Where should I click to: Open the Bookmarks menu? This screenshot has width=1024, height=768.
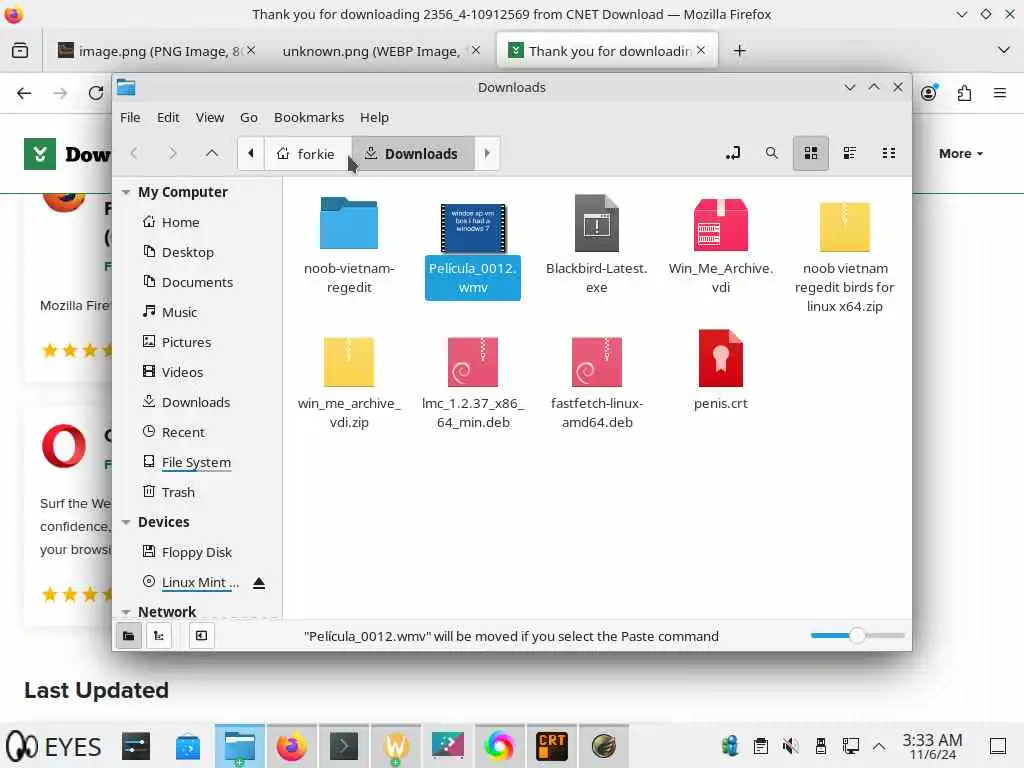309,118
